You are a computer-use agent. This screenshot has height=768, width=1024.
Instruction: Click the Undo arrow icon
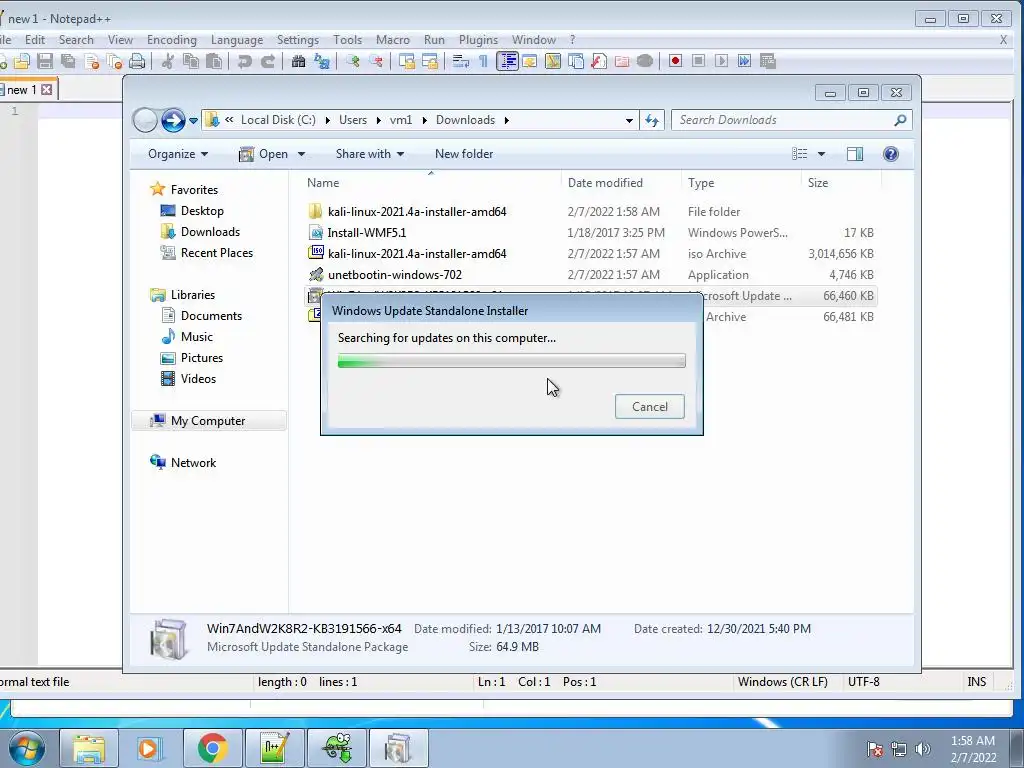coord(244,61)
